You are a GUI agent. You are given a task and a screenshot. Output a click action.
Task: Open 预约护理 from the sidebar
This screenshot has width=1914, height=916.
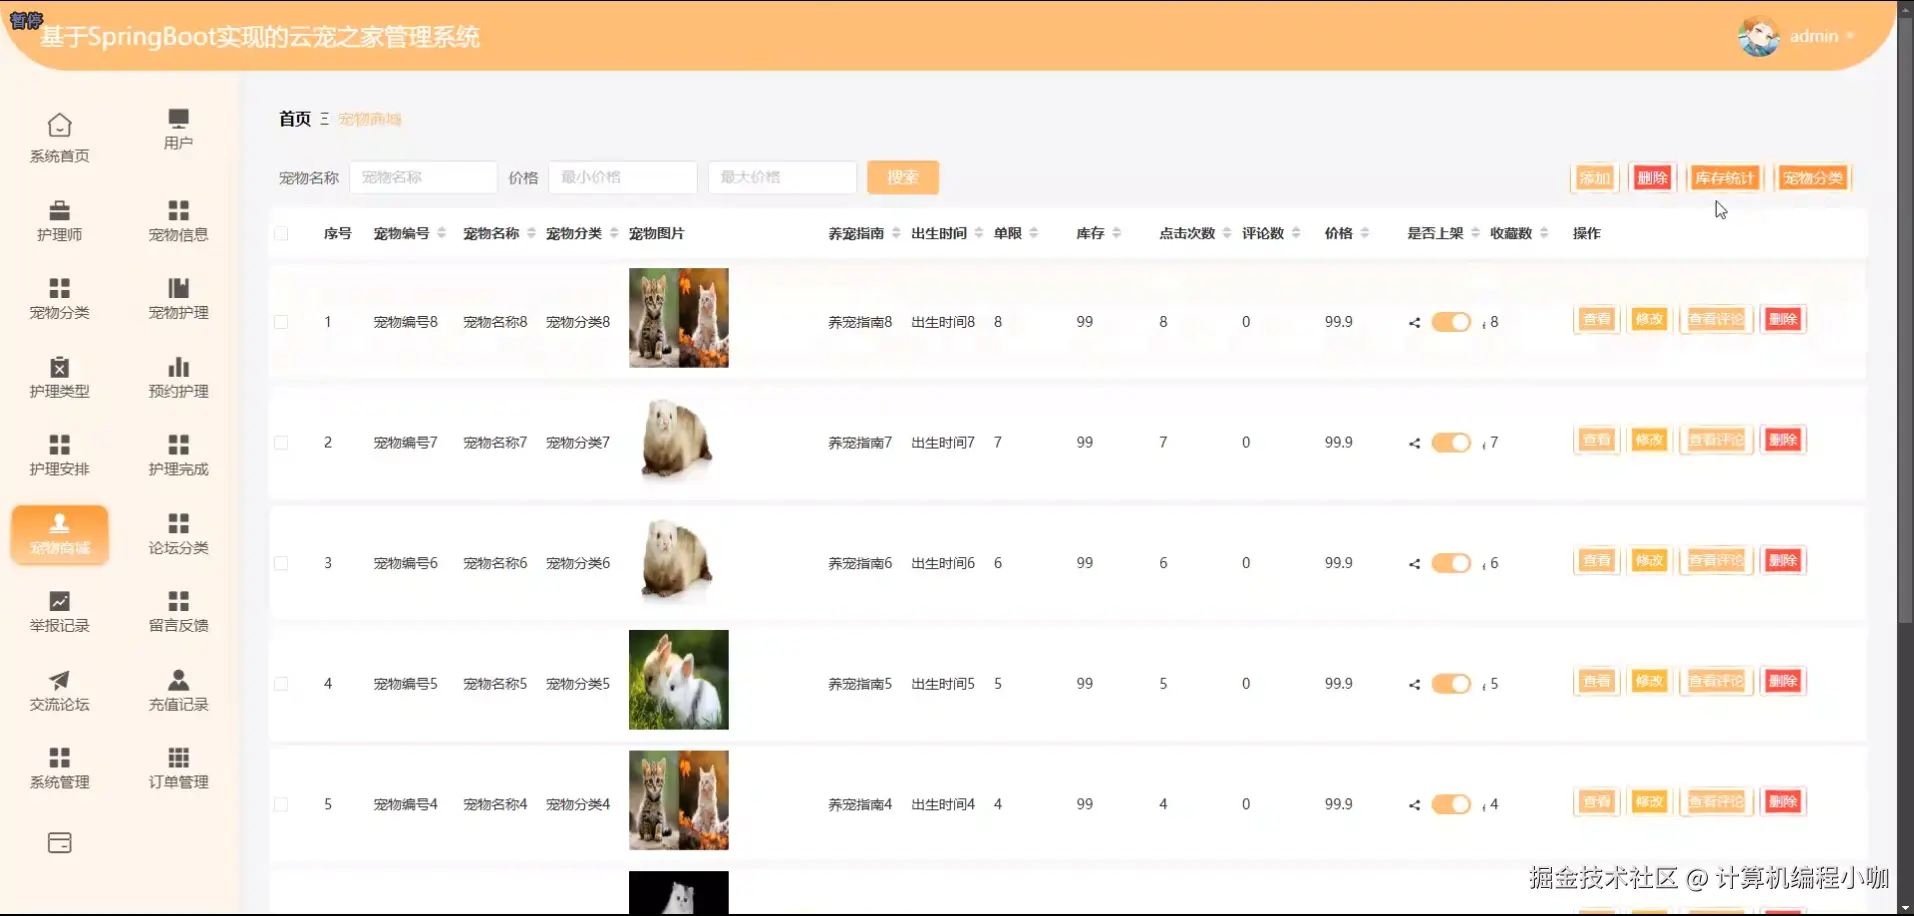[x=178, y=377]
